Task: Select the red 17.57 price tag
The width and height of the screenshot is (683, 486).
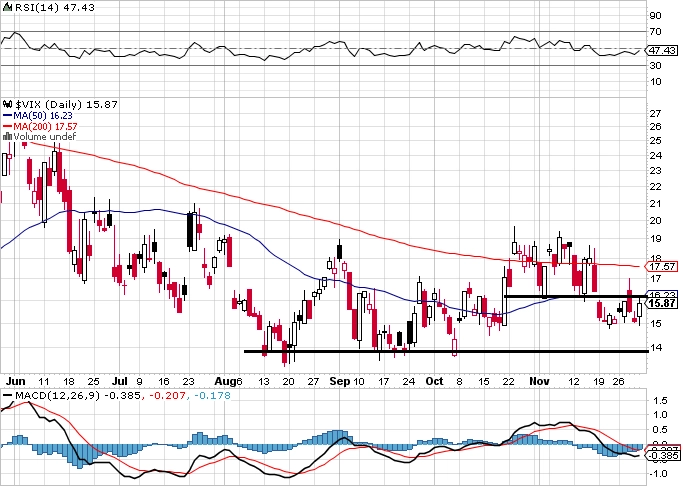Action: point(658,267)
